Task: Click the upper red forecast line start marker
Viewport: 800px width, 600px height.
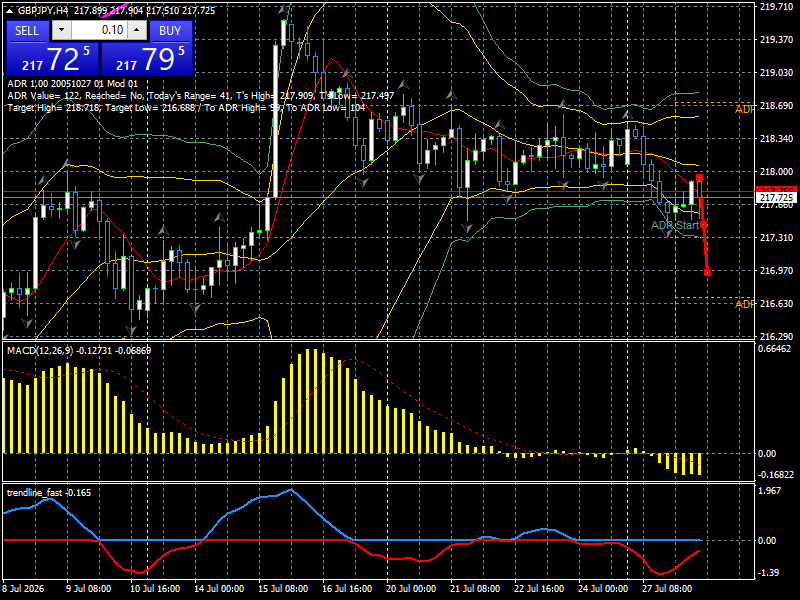Action: (x=699, y=178)
